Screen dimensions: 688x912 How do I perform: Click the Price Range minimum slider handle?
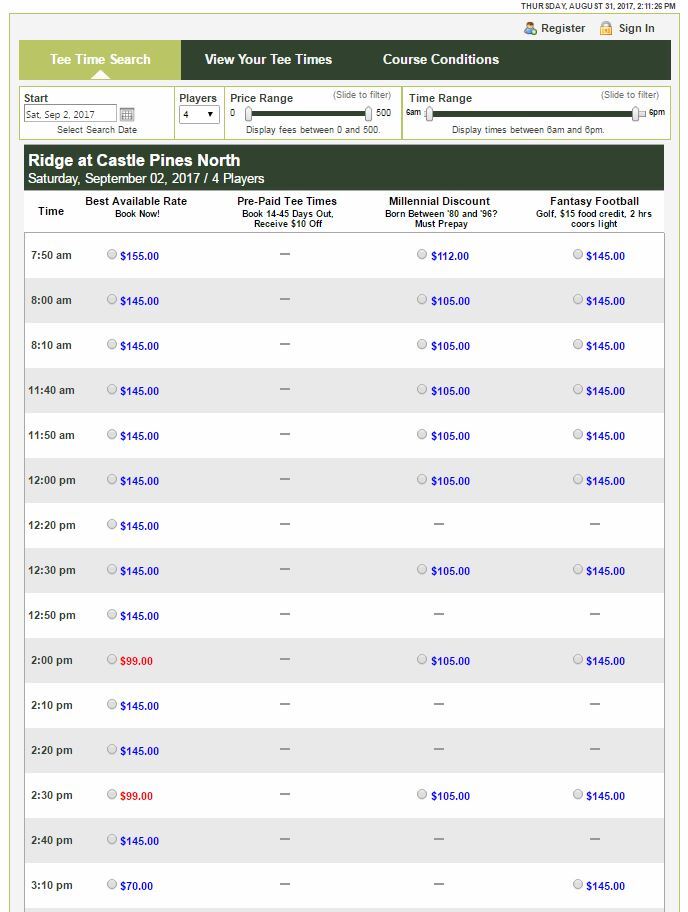248,113
